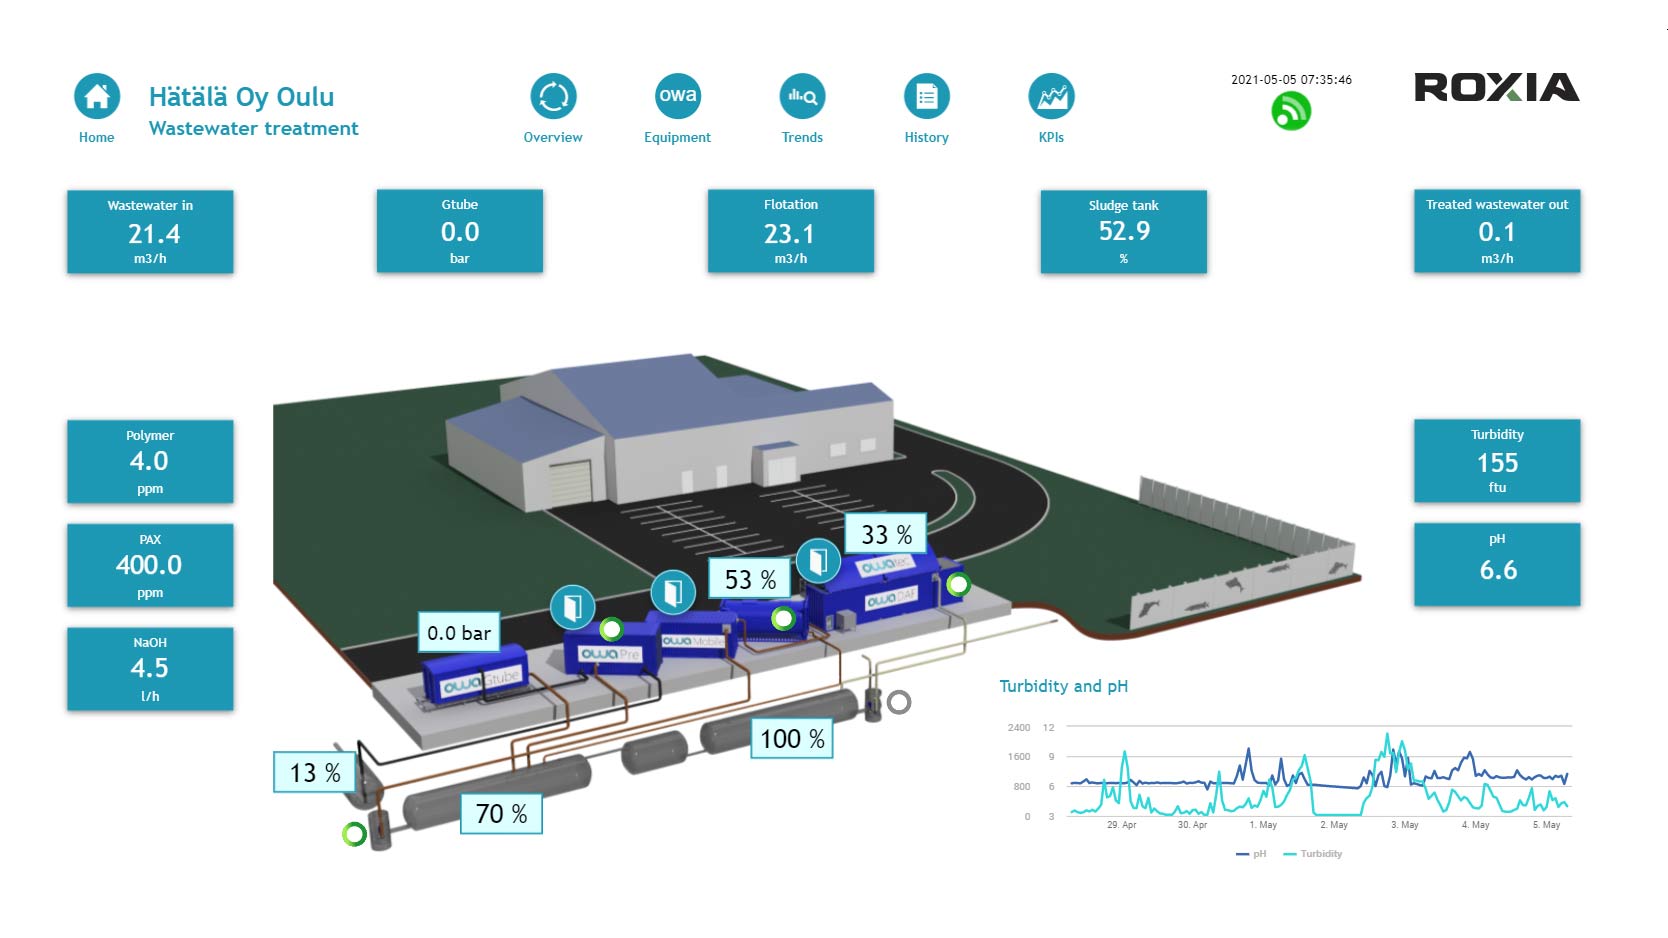Click grey status ring near 100 % tank
This screenshot has width=1668, height=938.
pyautogui.click(x=899, y=702)
